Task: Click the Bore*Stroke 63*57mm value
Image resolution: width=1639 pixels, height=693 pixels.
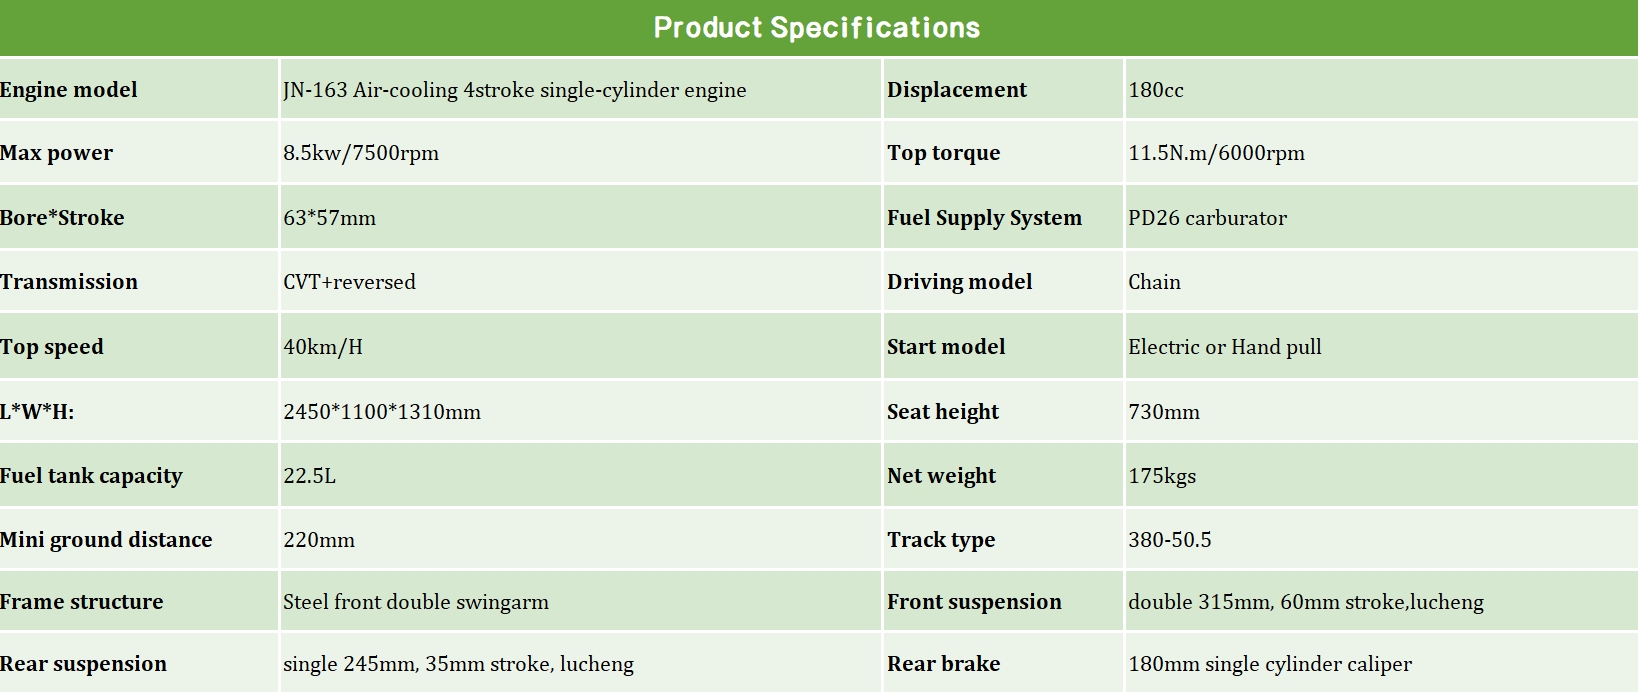Action: click(x=329, y=218)
